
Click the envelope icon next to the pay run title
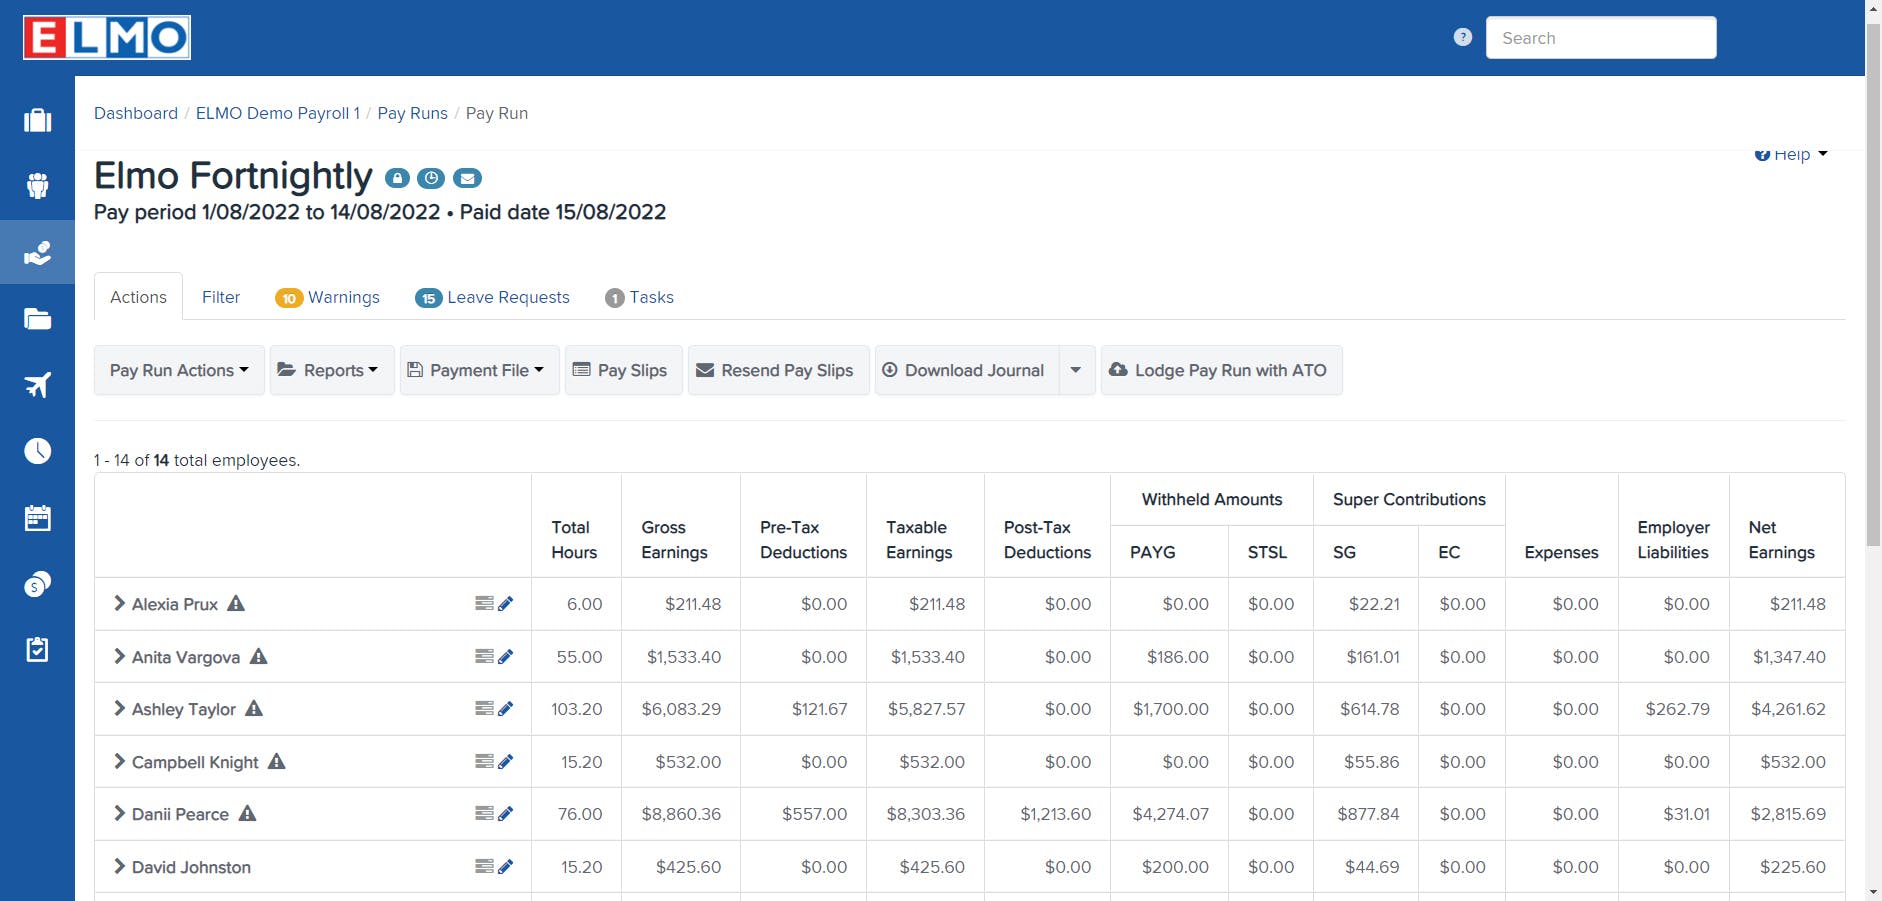click(467, 178)
